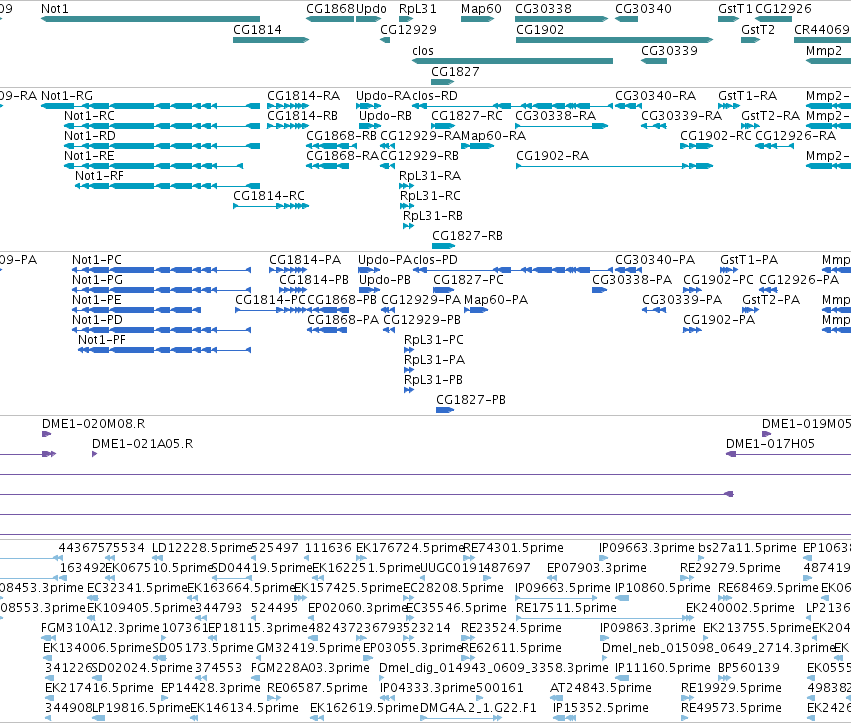
Task: Click transcript GstT2-RA
Action: pyautogui.click(x=770, y=116)
